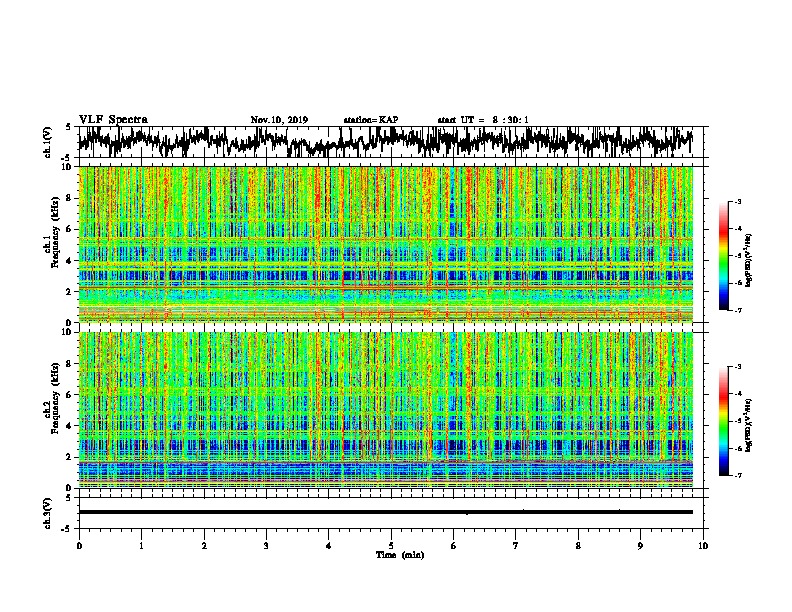Click the time axis tick label "1"
The width and height of the screenshot is (792, 612).
pyautogui.click(x=141, y=546)
